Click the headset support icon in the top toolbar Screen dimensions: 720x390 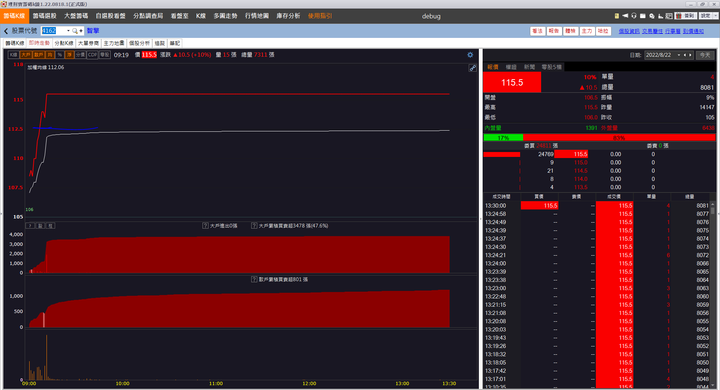(x=634, y=16)
